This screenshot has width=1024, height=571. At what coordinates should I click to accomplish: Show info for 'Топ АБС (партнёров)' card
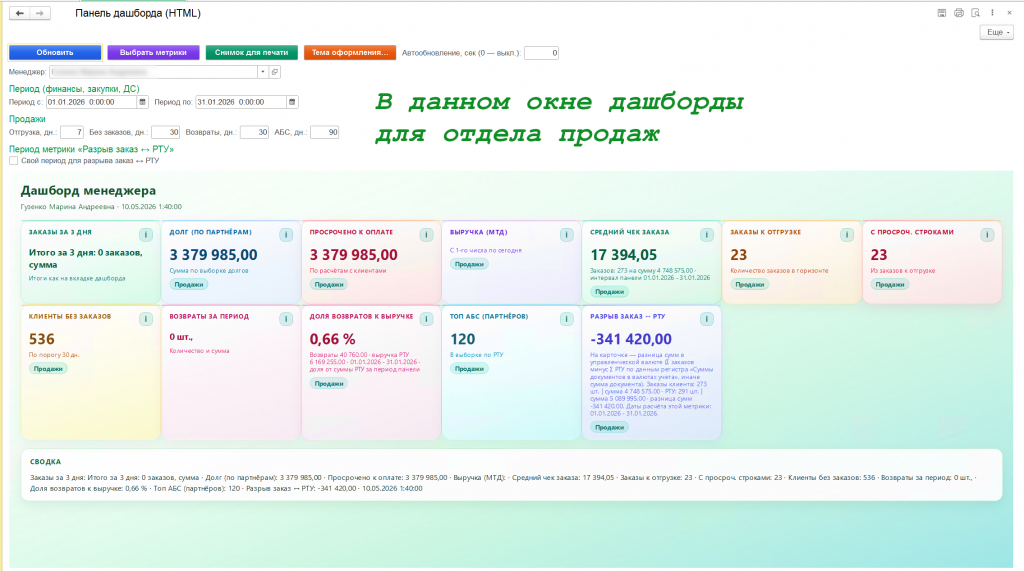(x=566, y=319)
